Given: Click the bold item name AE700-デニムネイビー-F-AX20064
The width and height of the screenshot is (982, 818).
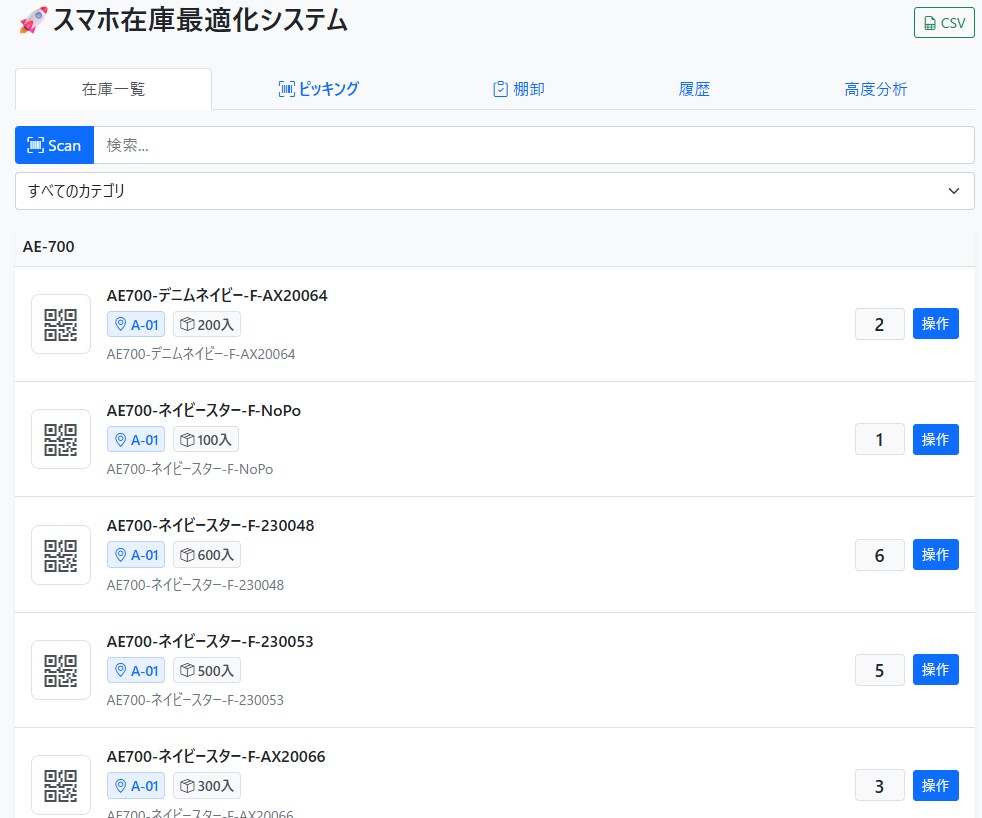Looking at the screenshot, I should 217,296.
